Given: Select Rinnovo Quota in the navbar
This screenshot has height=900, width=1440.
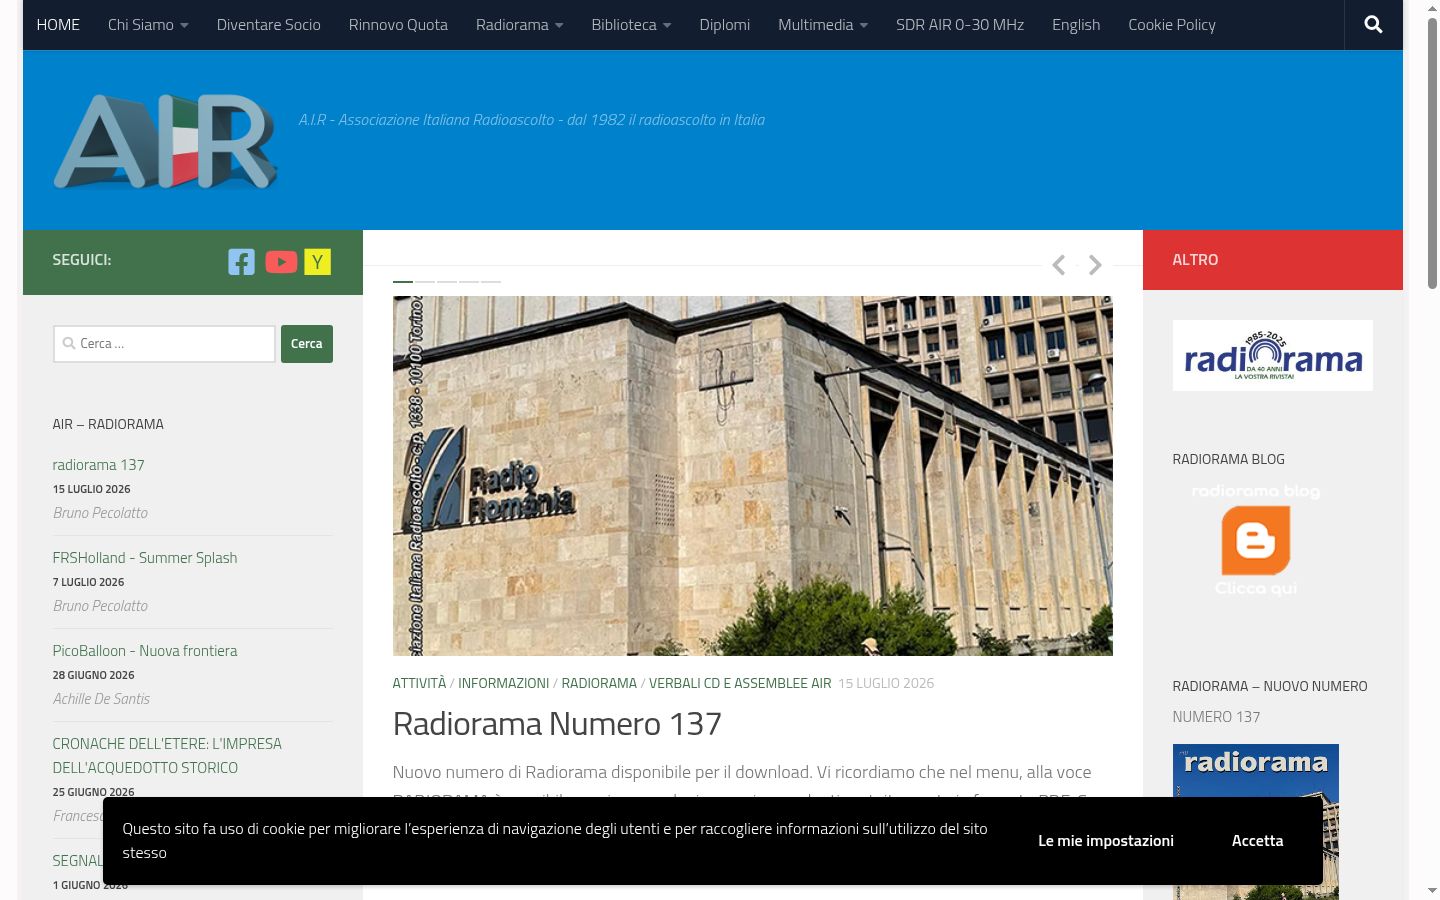Looking at the screenshot, I should 398,24.
